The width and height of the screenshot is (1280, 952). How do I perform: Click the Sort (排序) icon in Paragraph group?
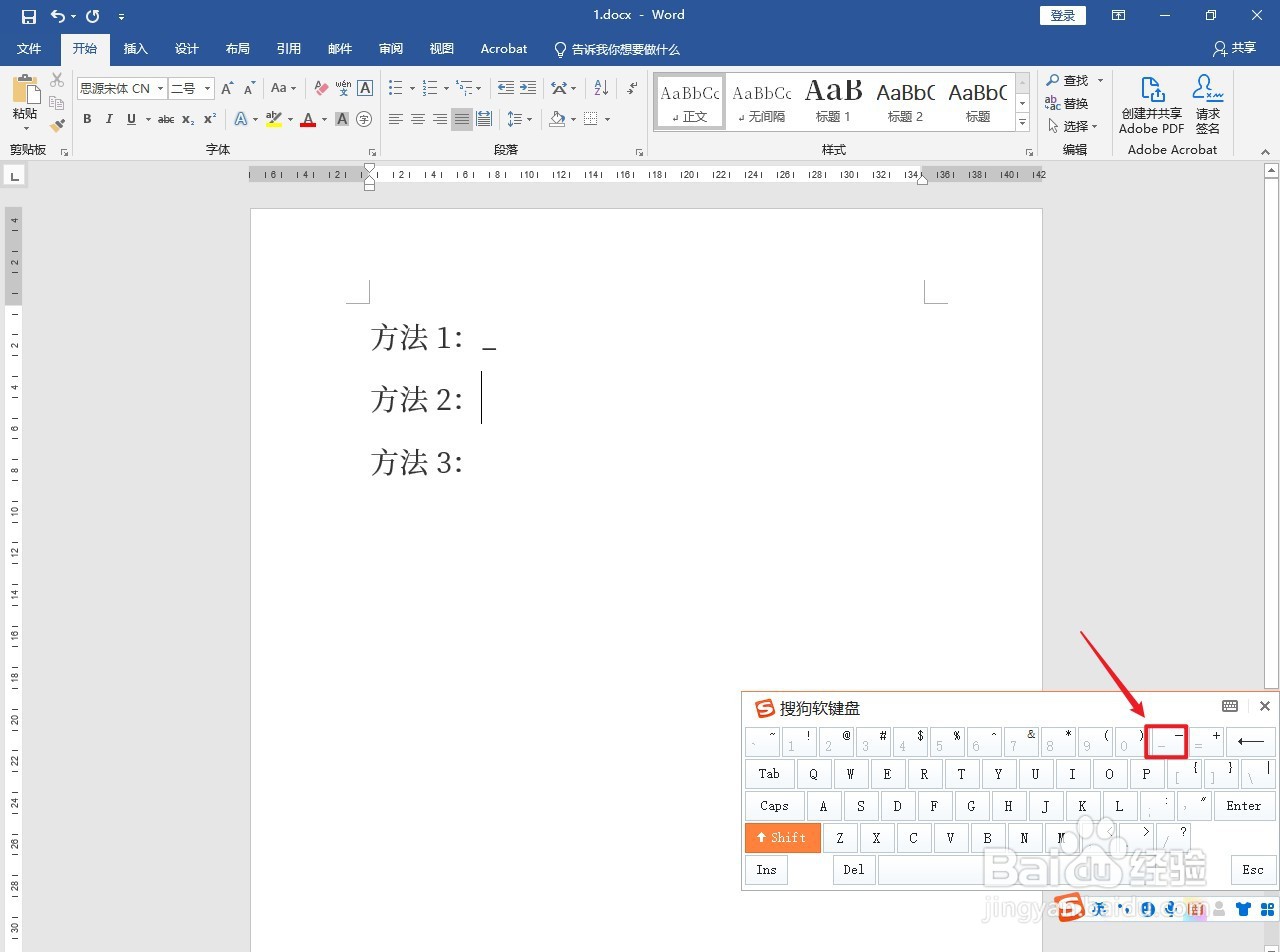601,88
